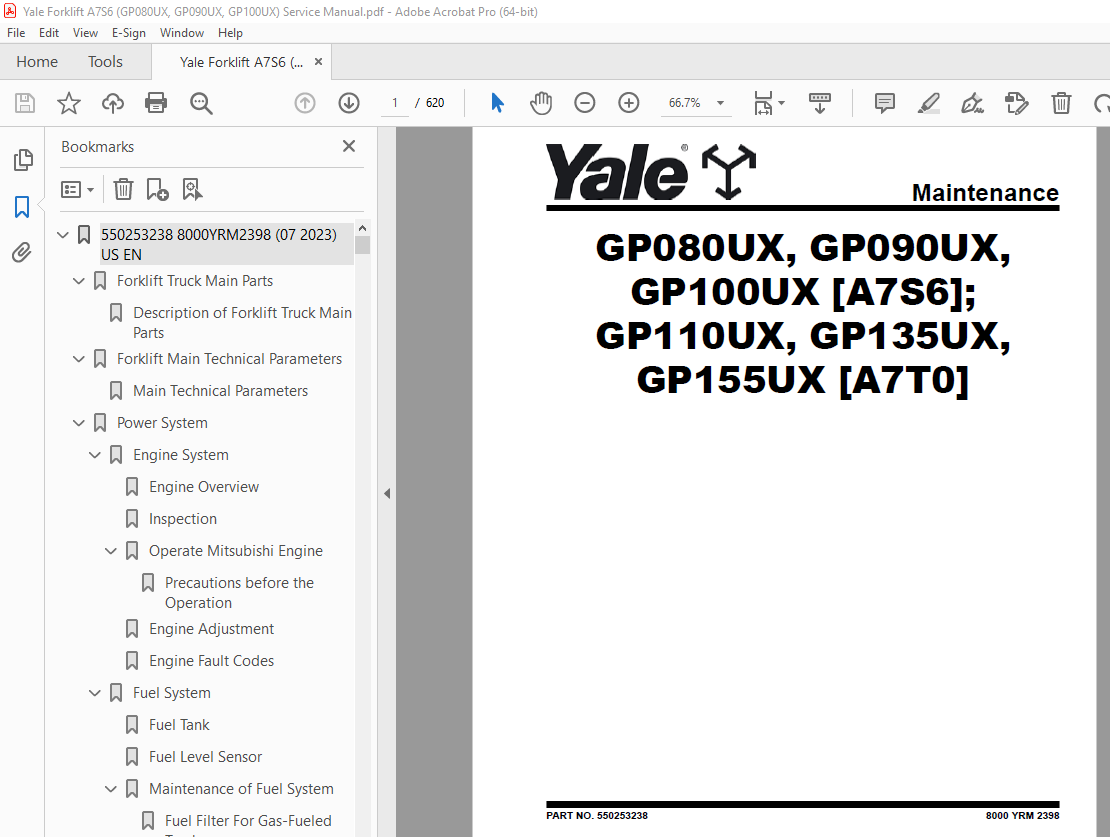Open the Edit menu

pos(49,33)
